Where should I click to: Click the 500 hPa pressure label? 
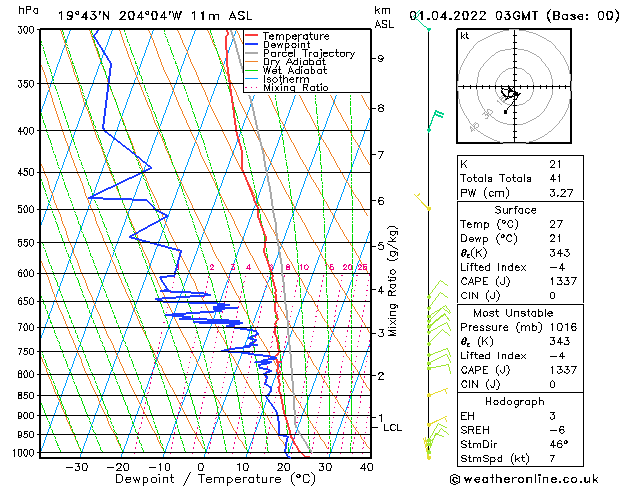(26, 209)
